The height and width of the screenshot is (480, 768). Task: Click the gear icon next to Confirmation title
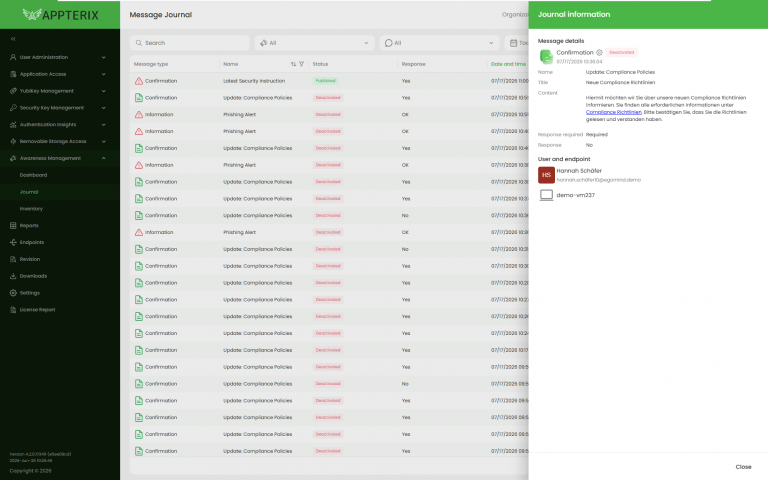point(599,52)
